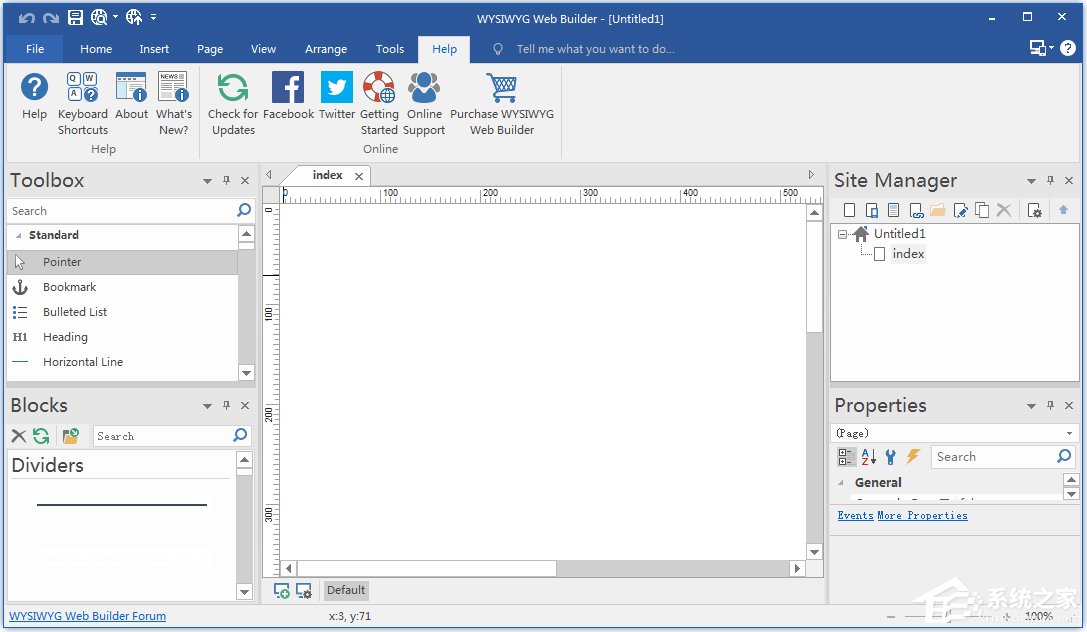
Task: Click the Check for Updates icon
Action: click(233, 89)
